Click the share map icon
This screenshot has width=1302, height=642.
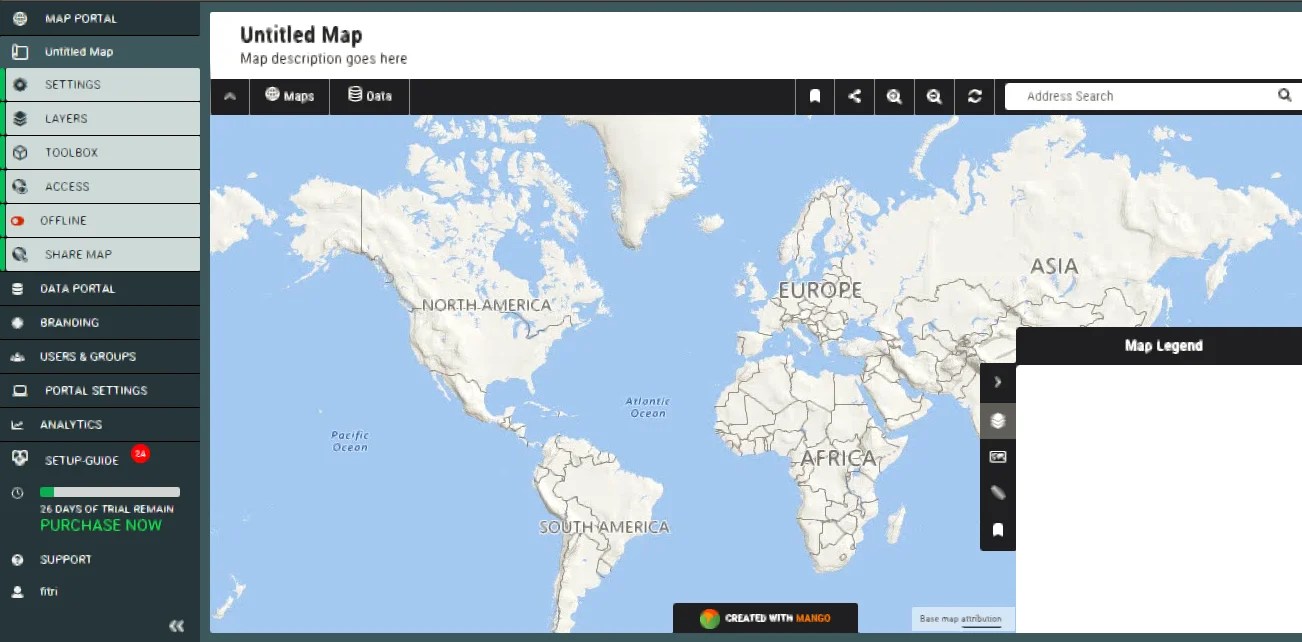(854, 96)
